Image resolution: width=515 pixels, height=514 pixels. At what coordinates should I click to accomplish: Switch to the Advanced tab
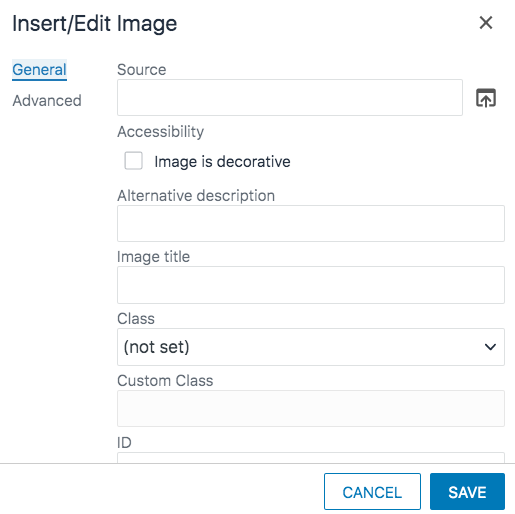(x=47, y=101)
